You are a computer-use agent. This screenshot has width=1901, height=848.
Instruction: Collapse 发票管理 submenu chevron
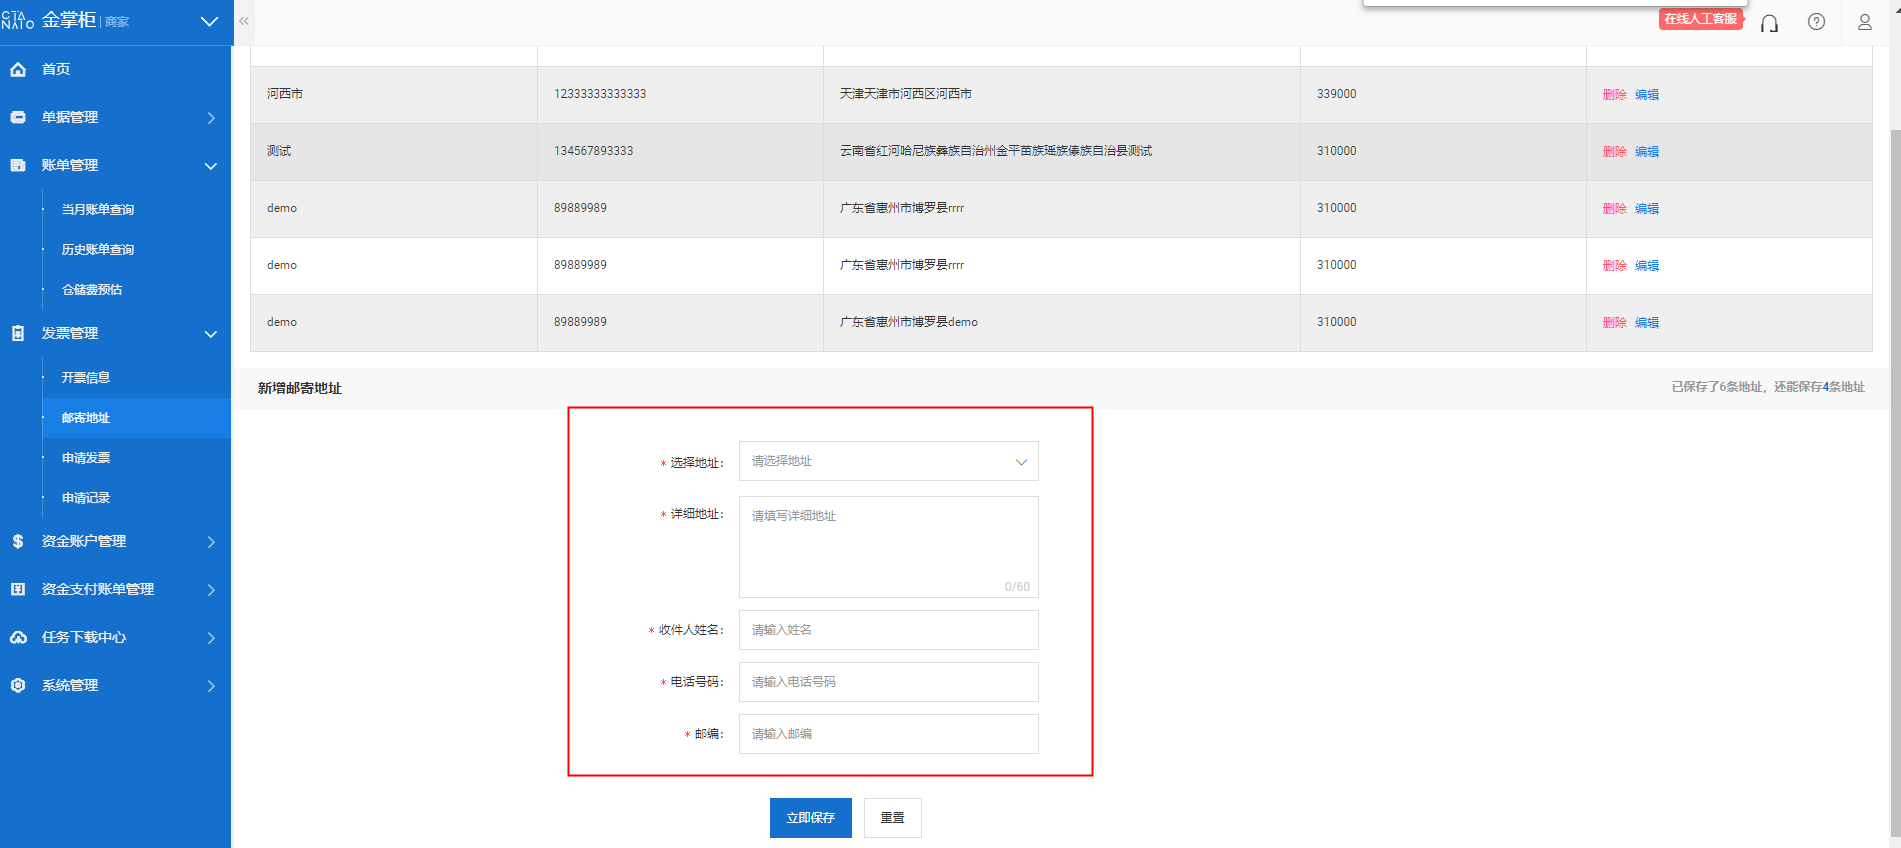pos(211,334)
